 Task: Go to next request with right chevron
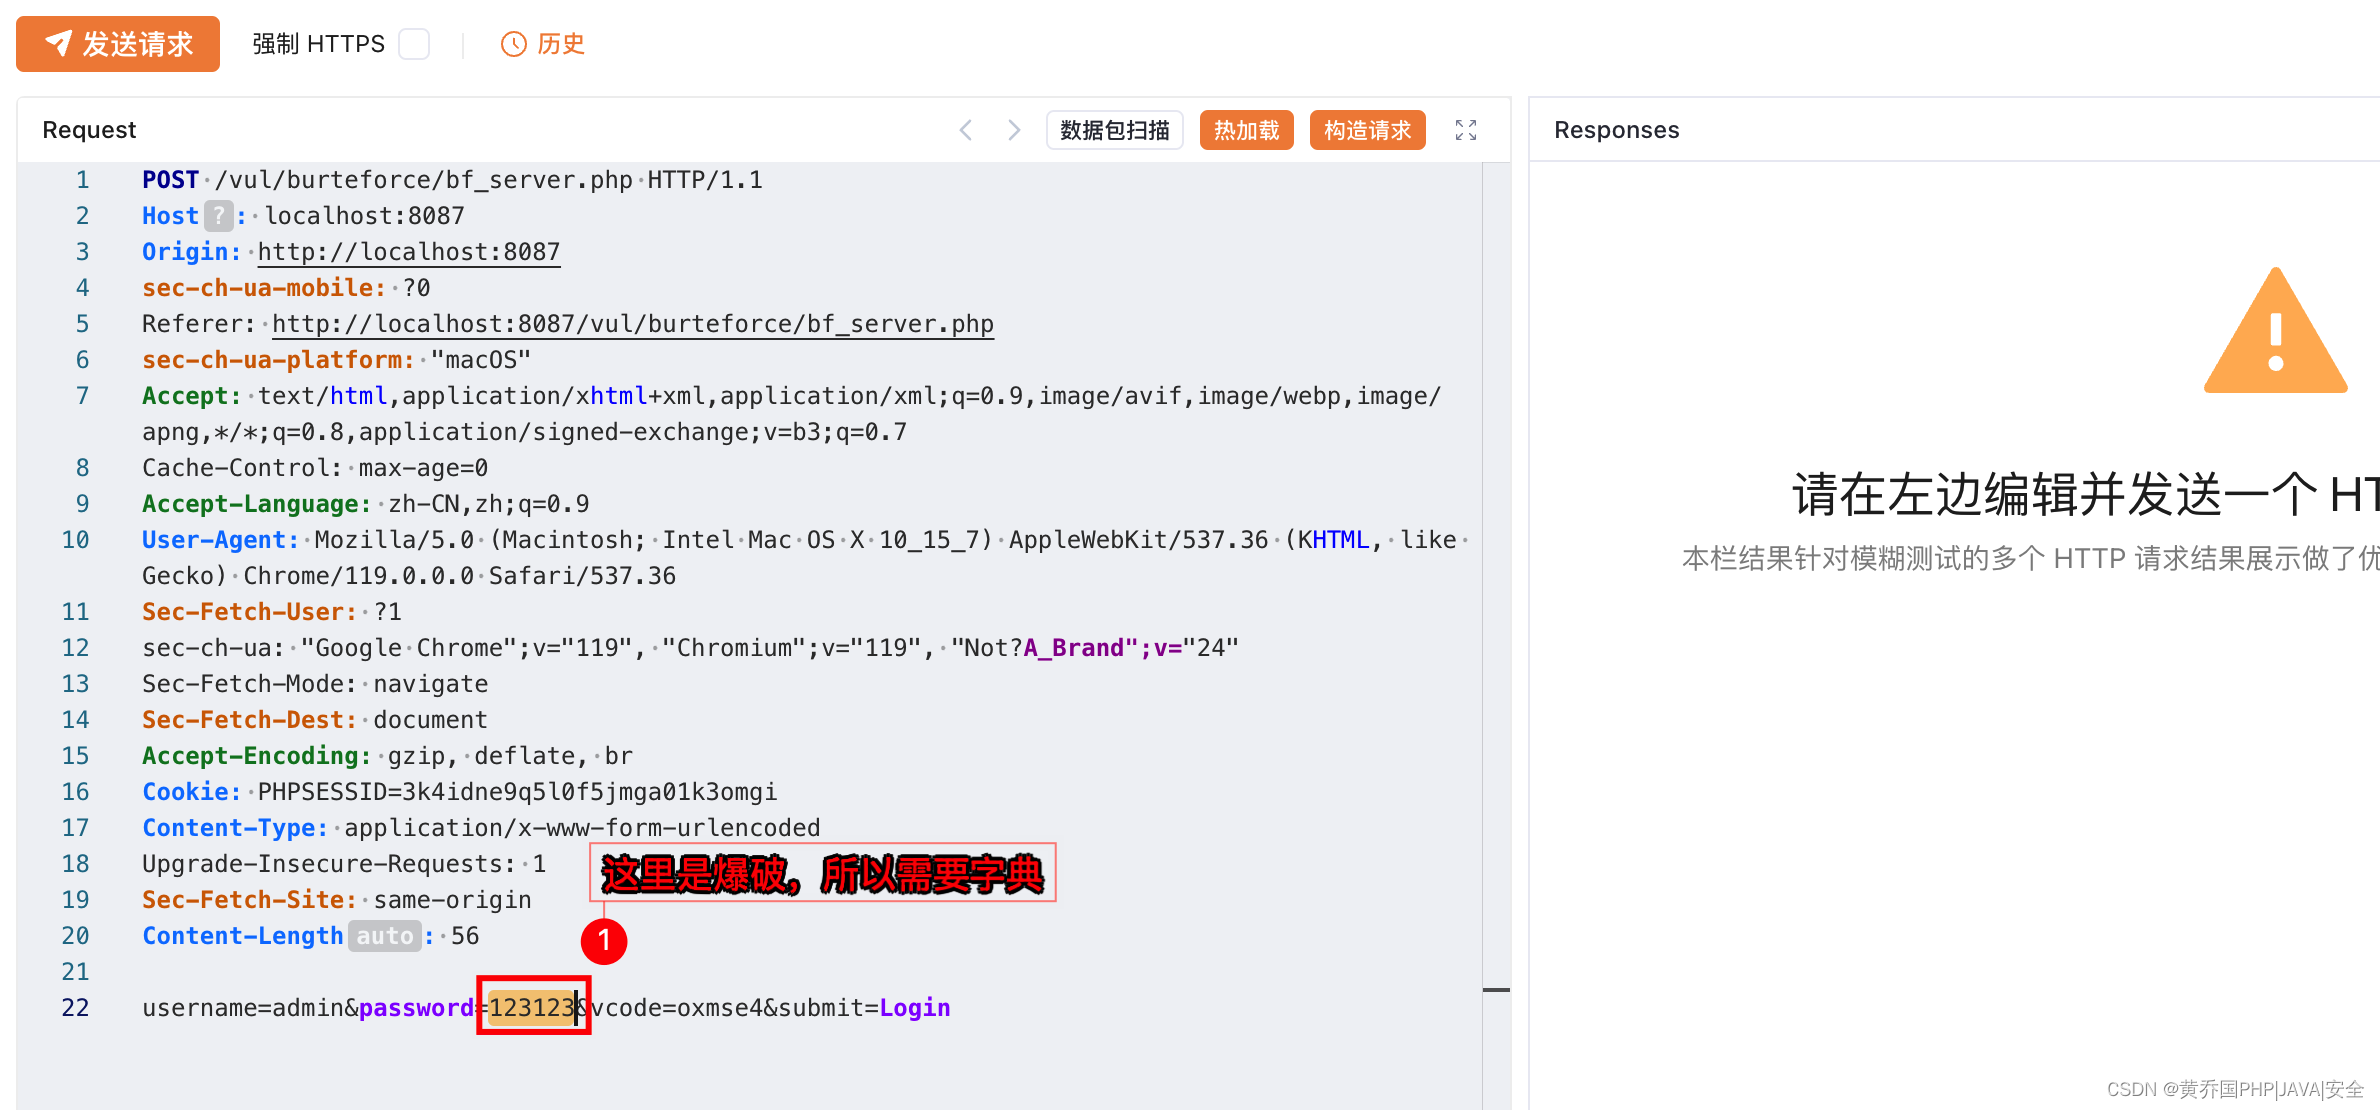click(x=1014, y=130)
